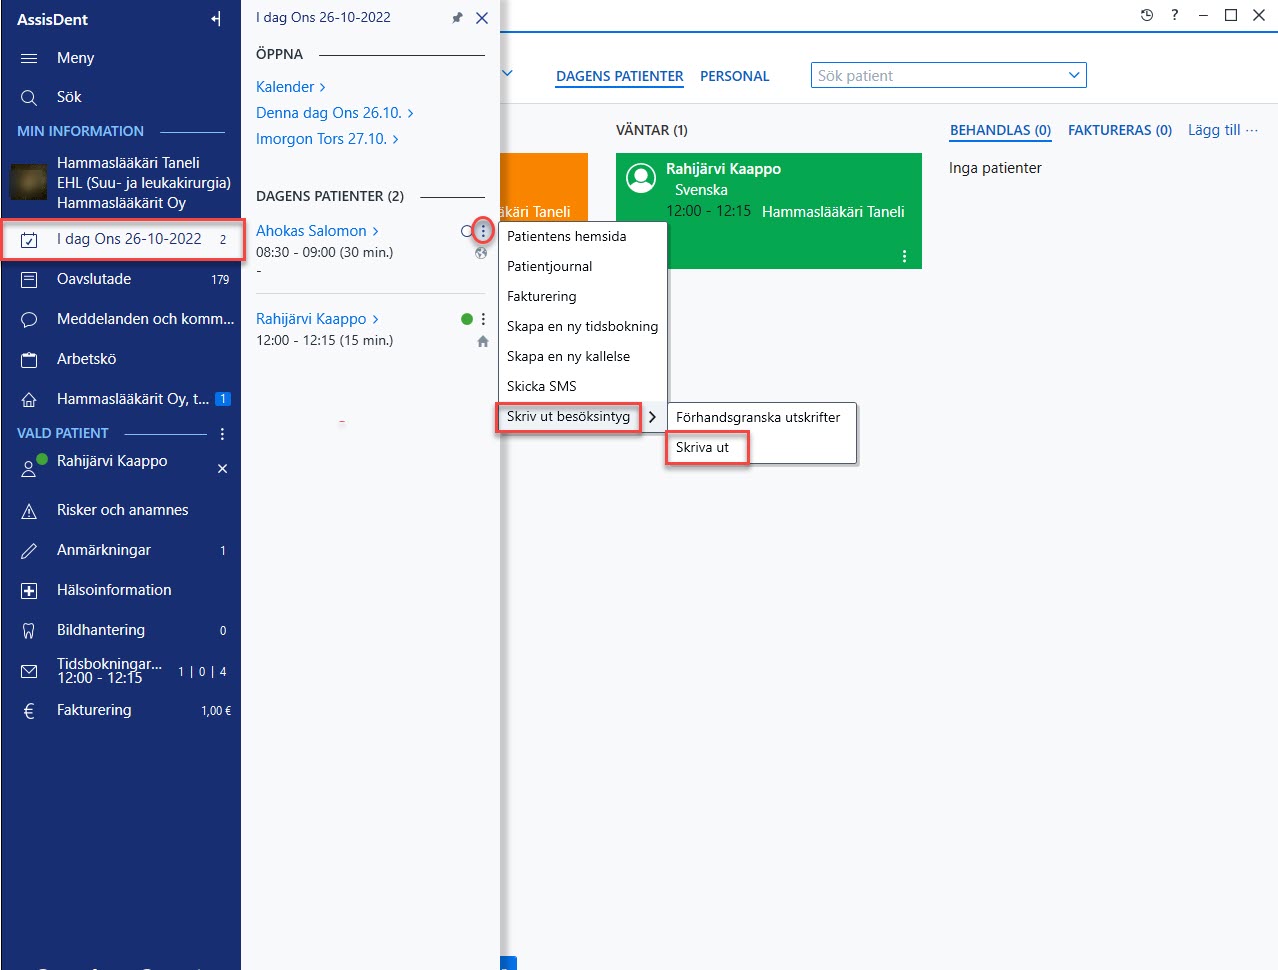Open Fakturering euro icon in sidebar

[x=29, y=710]
